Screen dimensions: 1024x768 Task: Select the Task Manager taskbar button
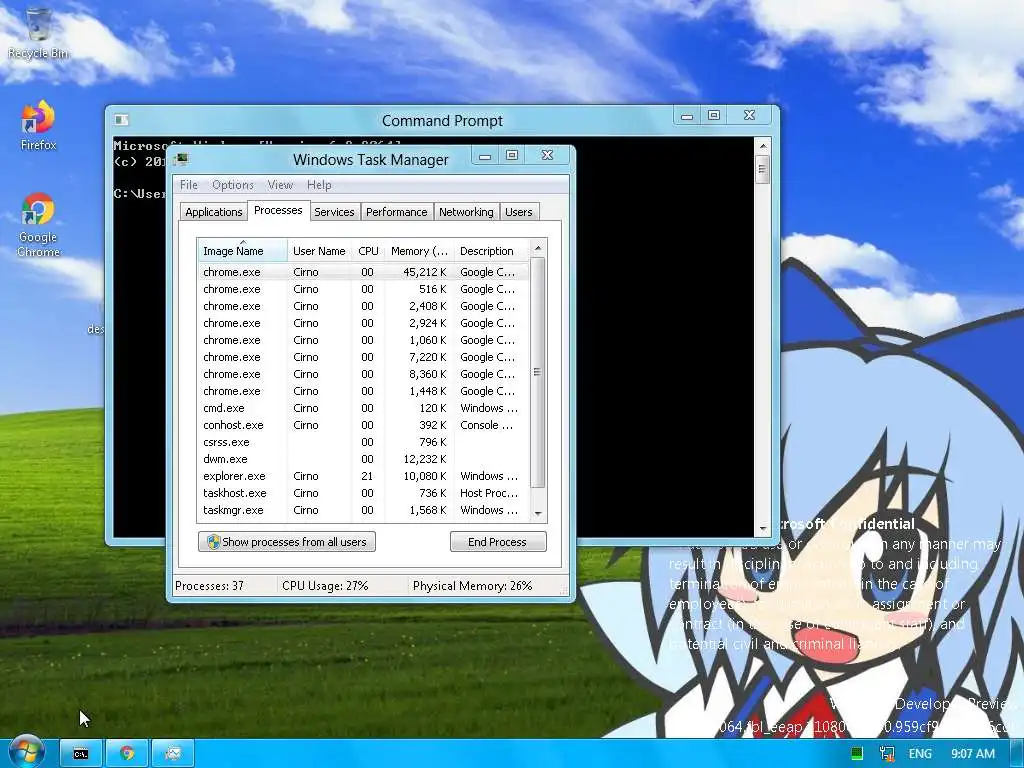pos(173,754)
